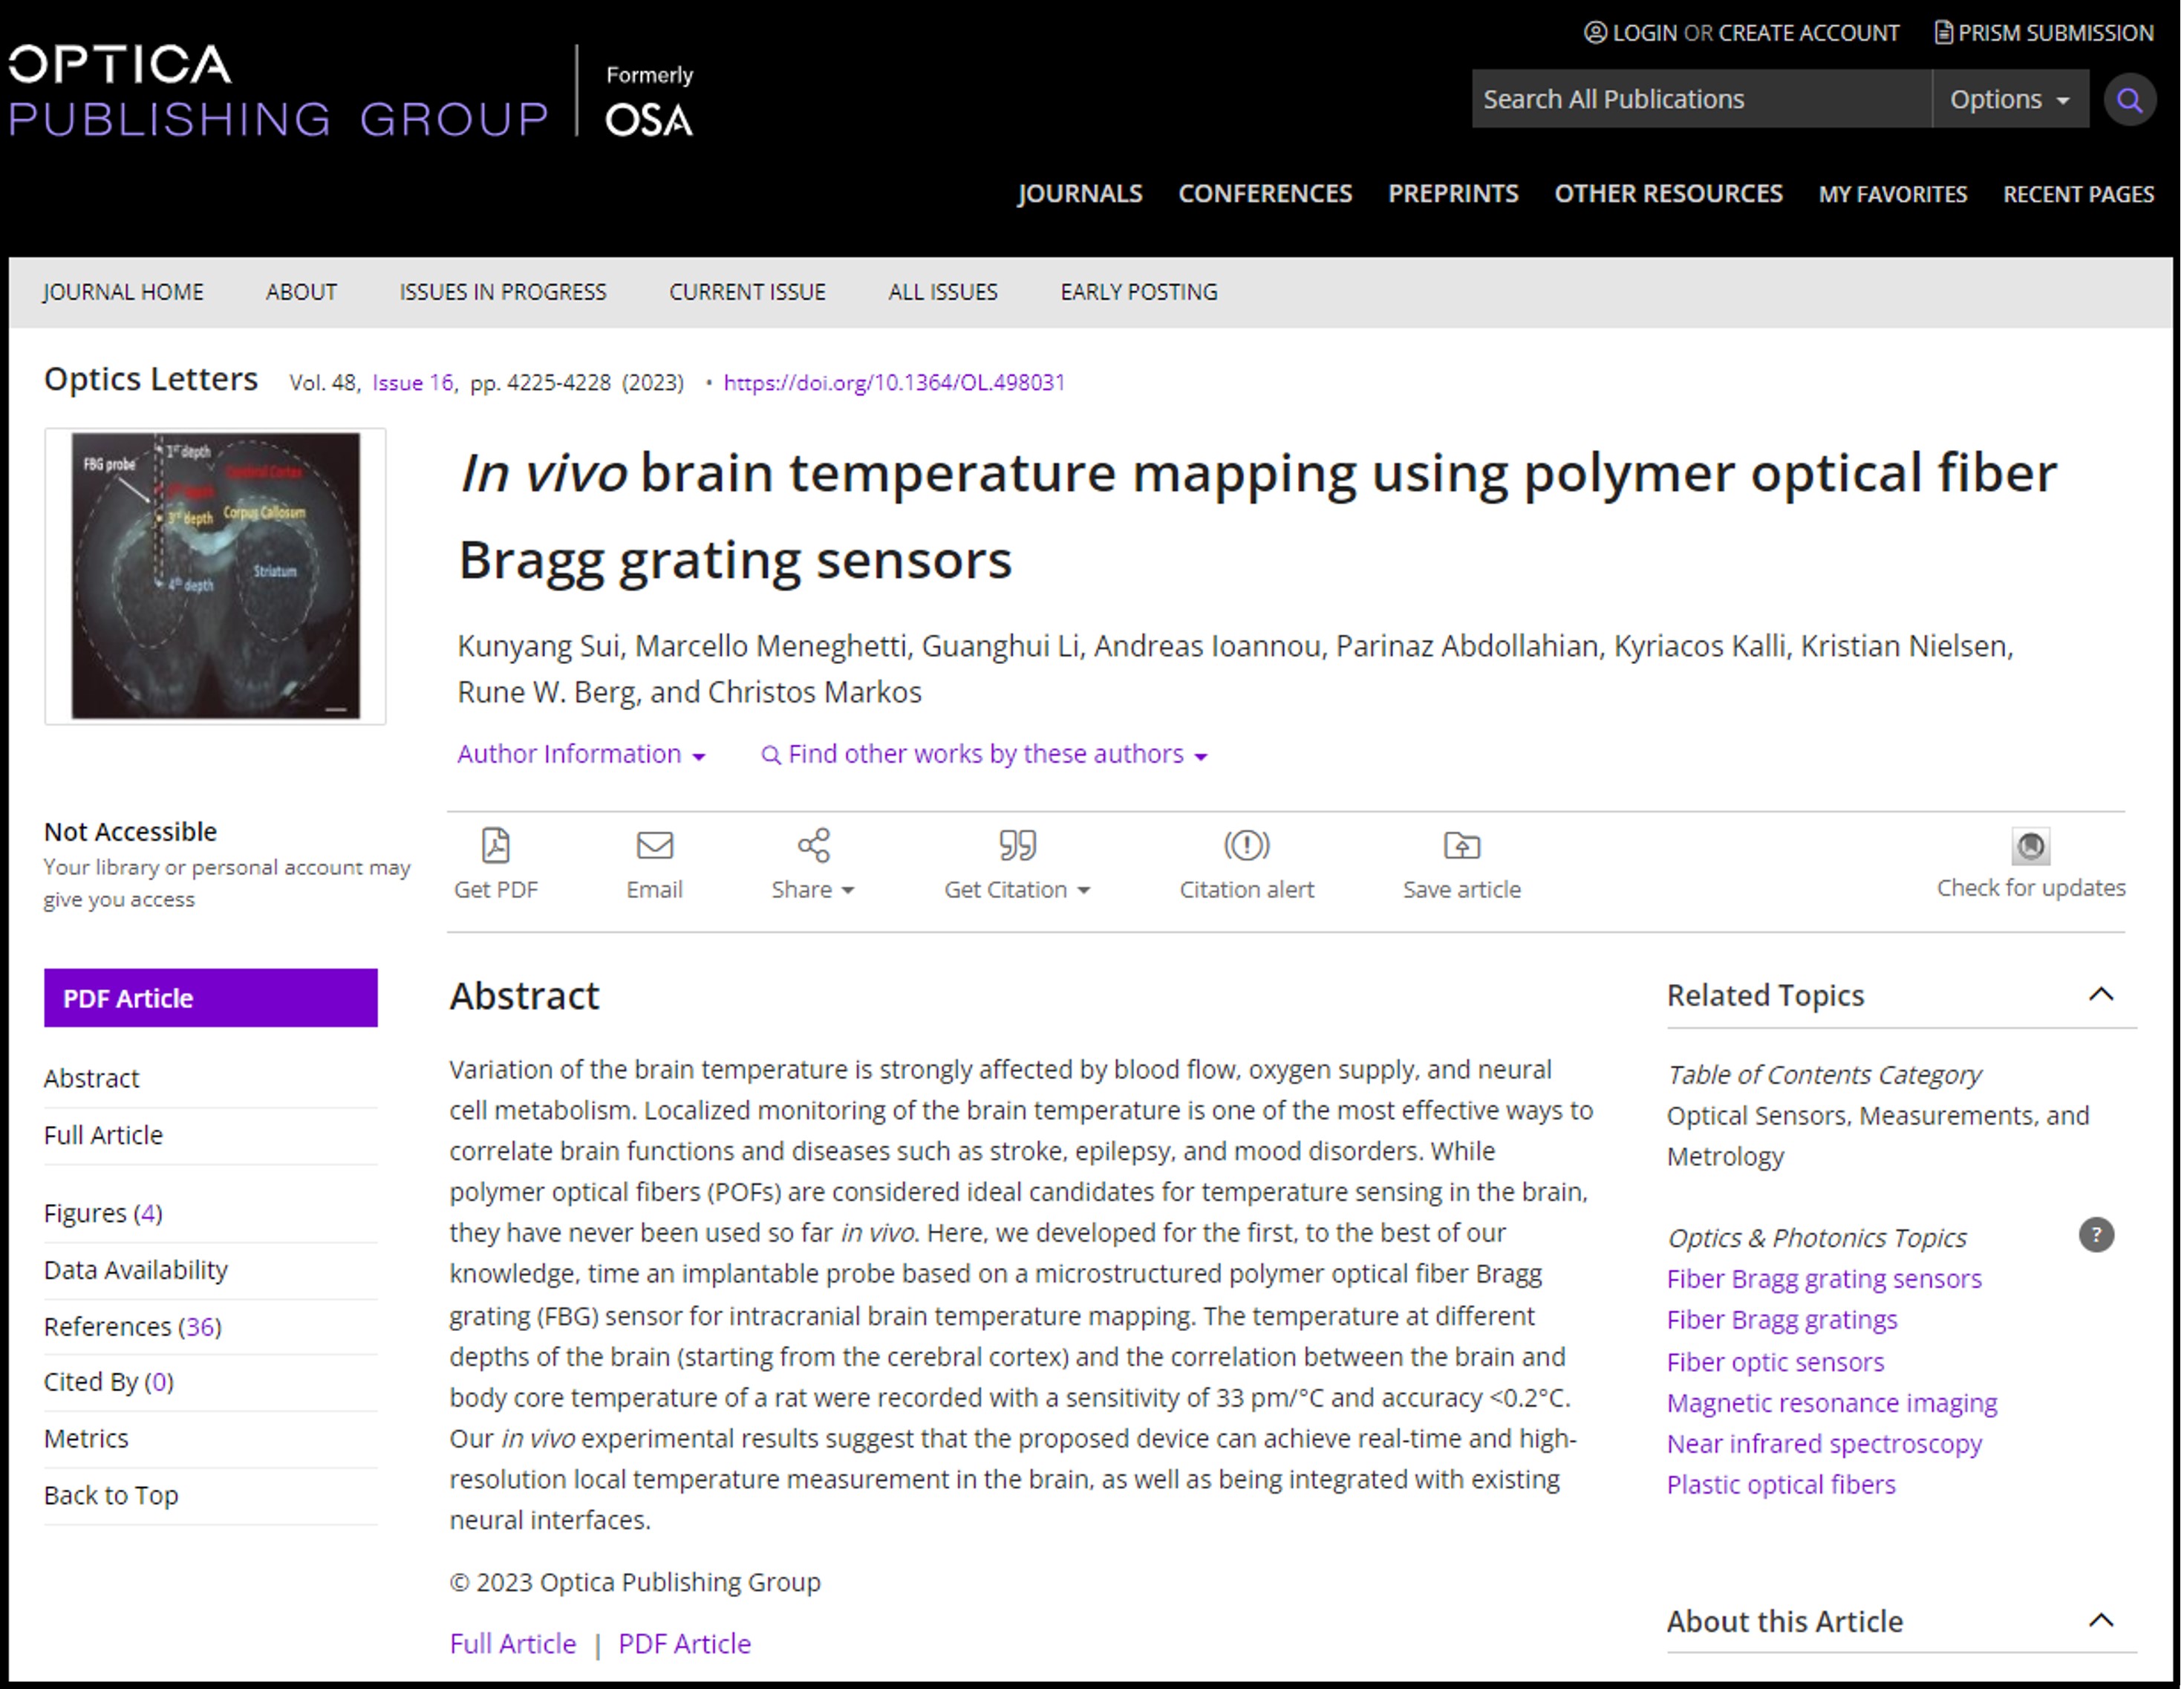The height and width of the screenshot is (1689, 2184).
Task: Click the Optics & Photonics Topics help icon
Action: (2096, 1235)
